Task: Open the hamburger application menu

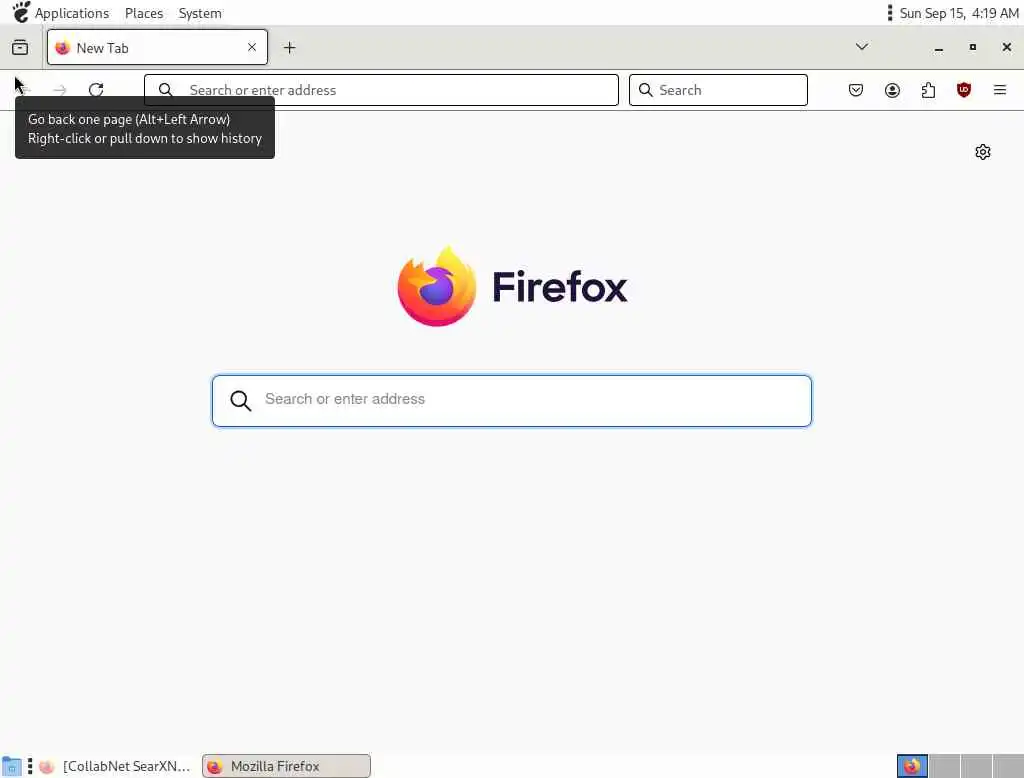Action: 1000,90
